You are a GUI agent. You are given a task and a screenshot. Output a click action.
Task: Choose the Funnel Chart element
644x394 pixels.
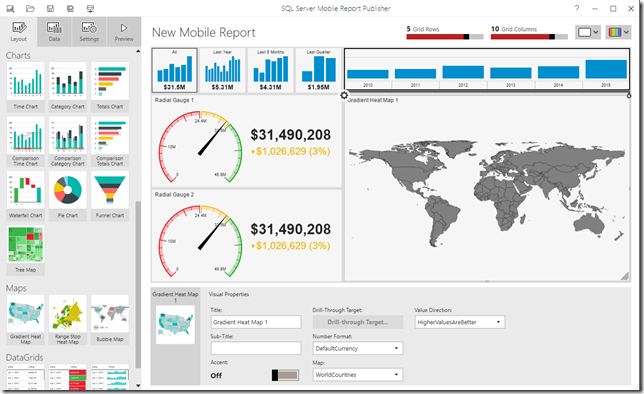[110, 196]
